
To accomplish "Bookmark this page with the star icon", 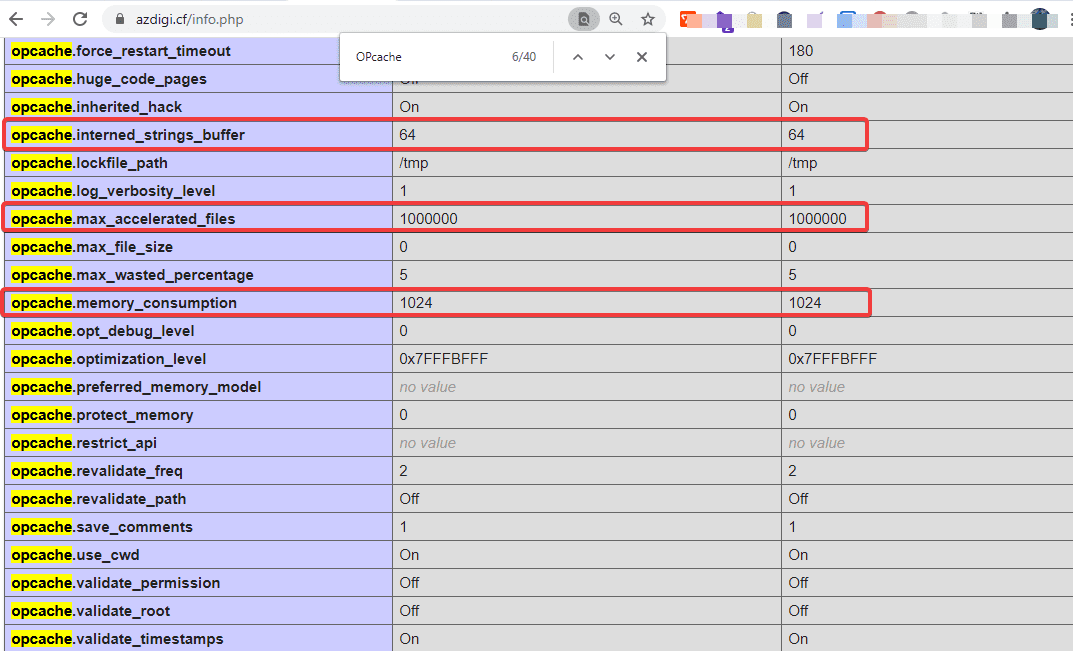I will pyautogui.click(x=648, y=19).
